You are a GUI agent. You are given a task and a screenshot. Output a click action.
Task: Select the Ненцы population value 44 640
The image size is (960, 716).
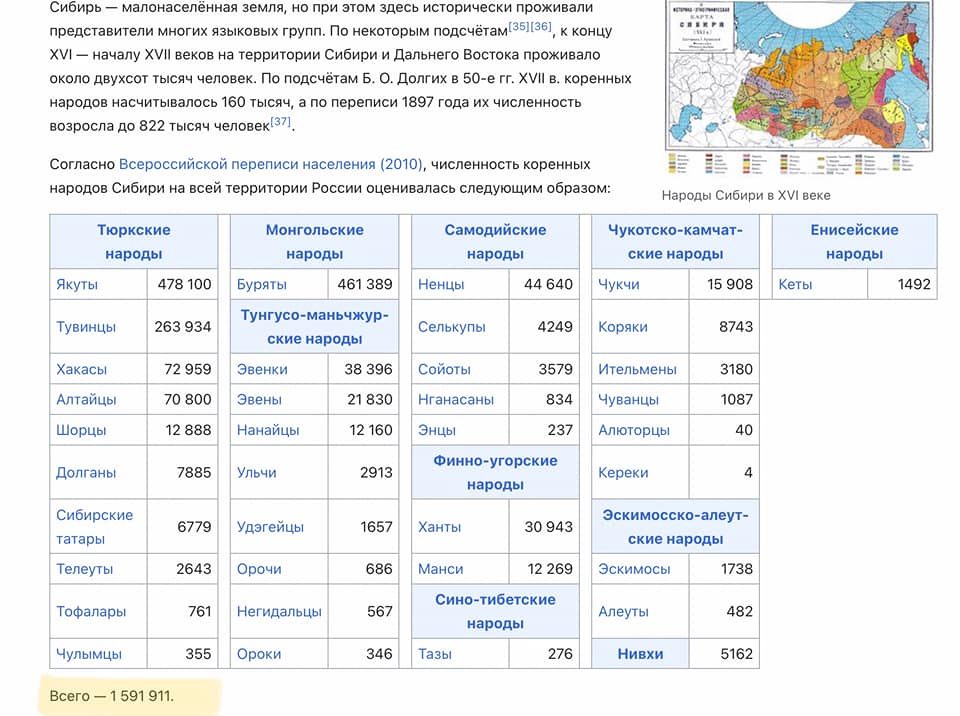tap(549, 284)
